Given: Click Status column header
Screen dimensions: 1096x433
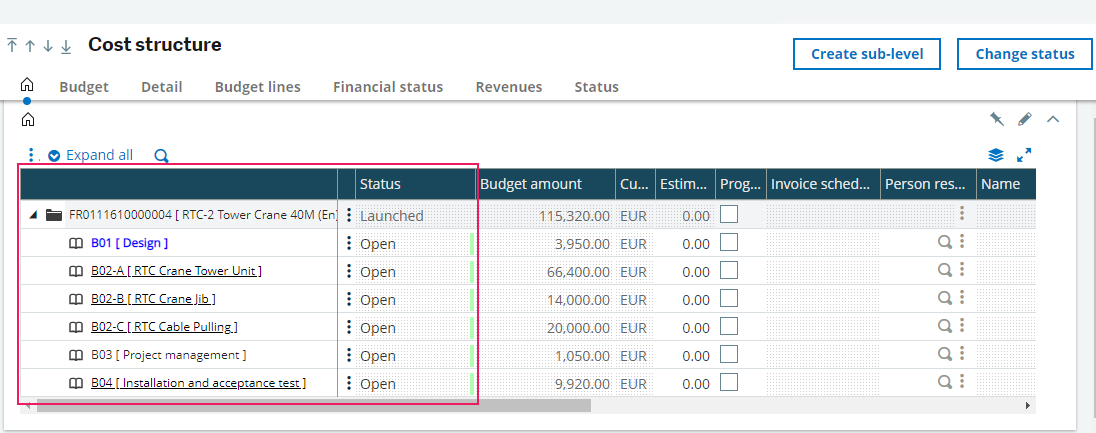Looking at the screenshot, I should pyautogui.click(x=414, y=184).
